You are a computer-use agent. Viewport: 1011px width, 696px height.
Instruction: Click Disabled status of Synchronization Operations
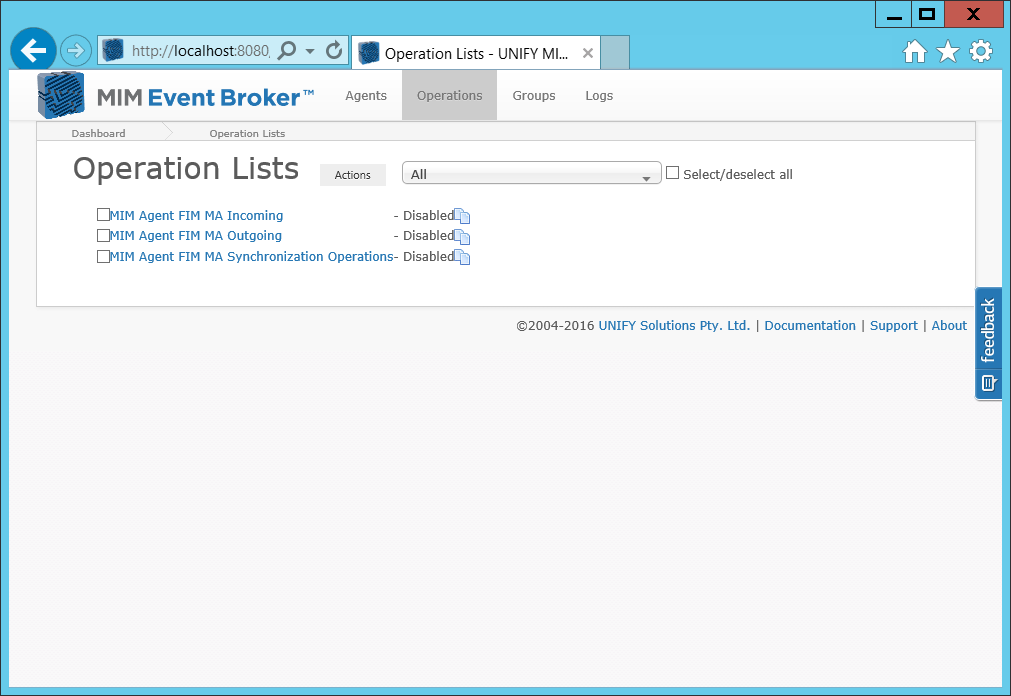pyautogui.click(x=428, y=256)
